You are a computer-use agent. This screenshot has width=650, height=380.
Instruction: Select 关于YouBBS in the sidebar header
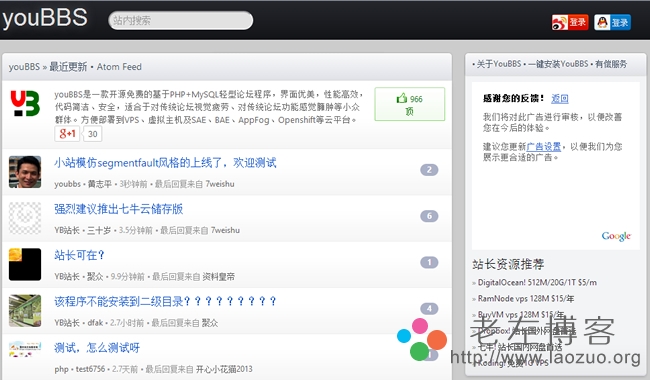point(499,64)
